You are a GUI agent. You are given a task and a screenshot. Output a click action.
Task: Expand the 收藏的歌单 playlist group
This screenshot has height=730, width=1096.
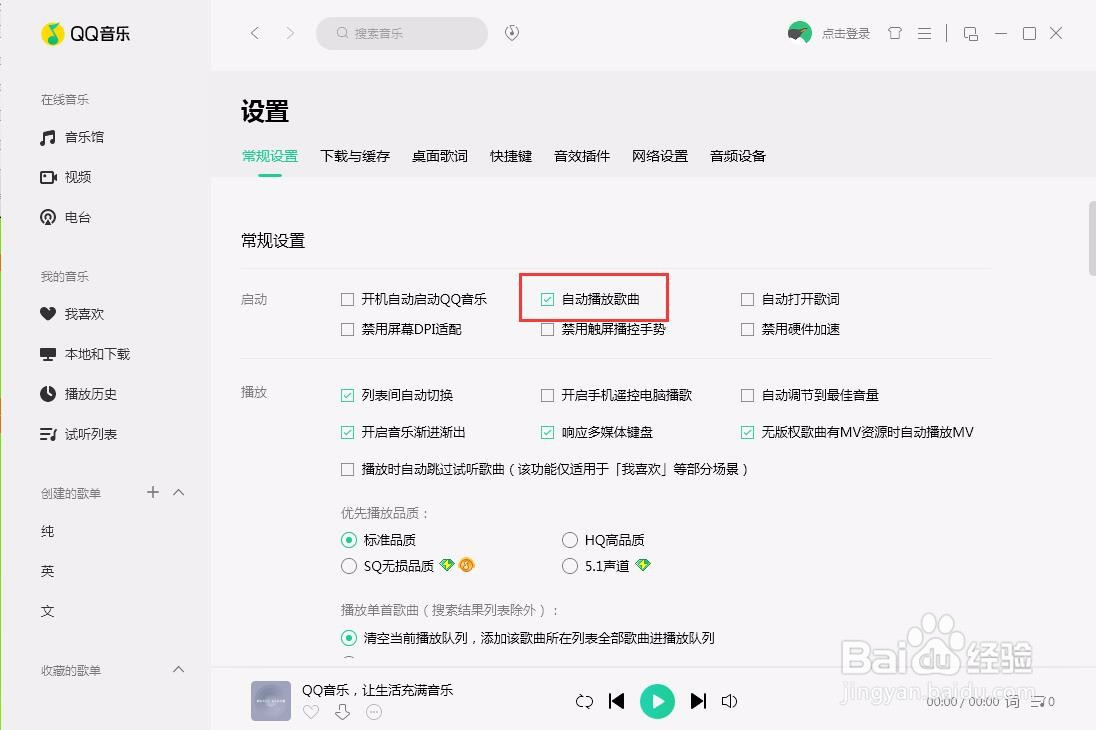[x=178, y=670]
